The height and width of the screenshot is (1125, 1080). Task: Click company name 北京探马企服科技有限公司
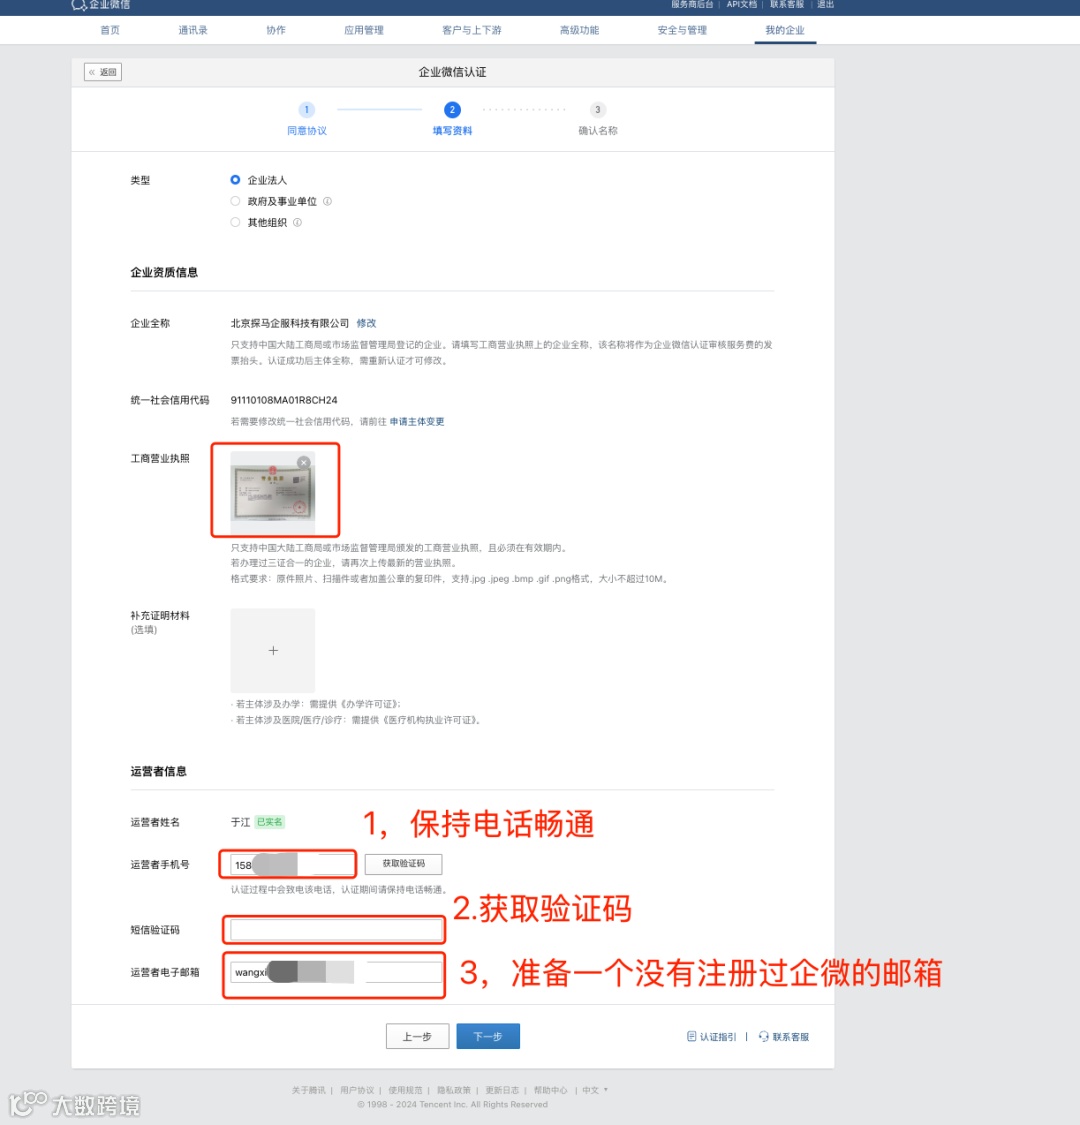click(290, 323)
